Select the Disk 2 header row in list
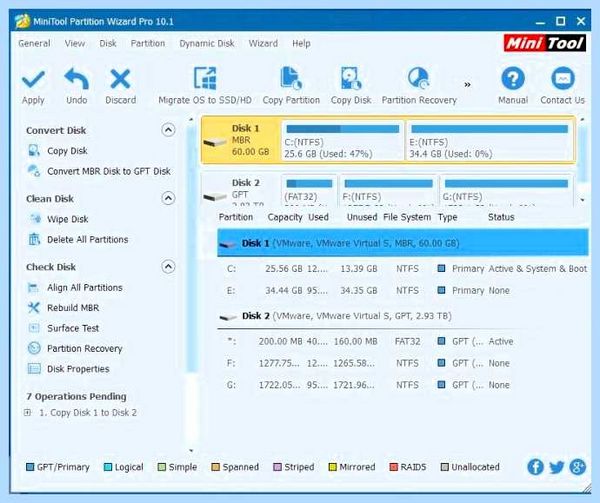 click(403, 316)
